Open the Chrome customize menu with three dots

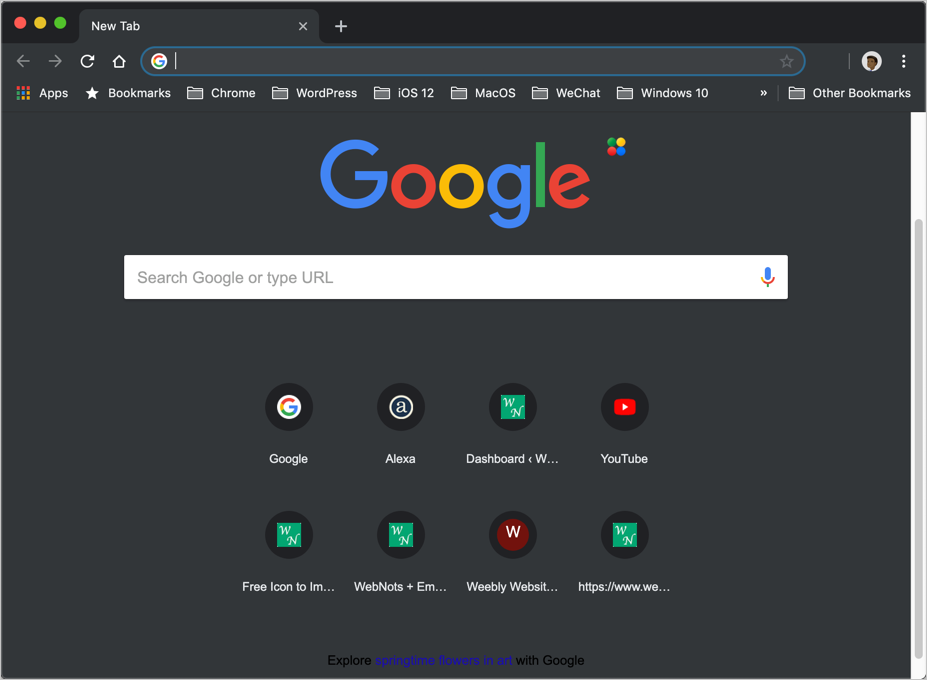(x=904, y=61)
